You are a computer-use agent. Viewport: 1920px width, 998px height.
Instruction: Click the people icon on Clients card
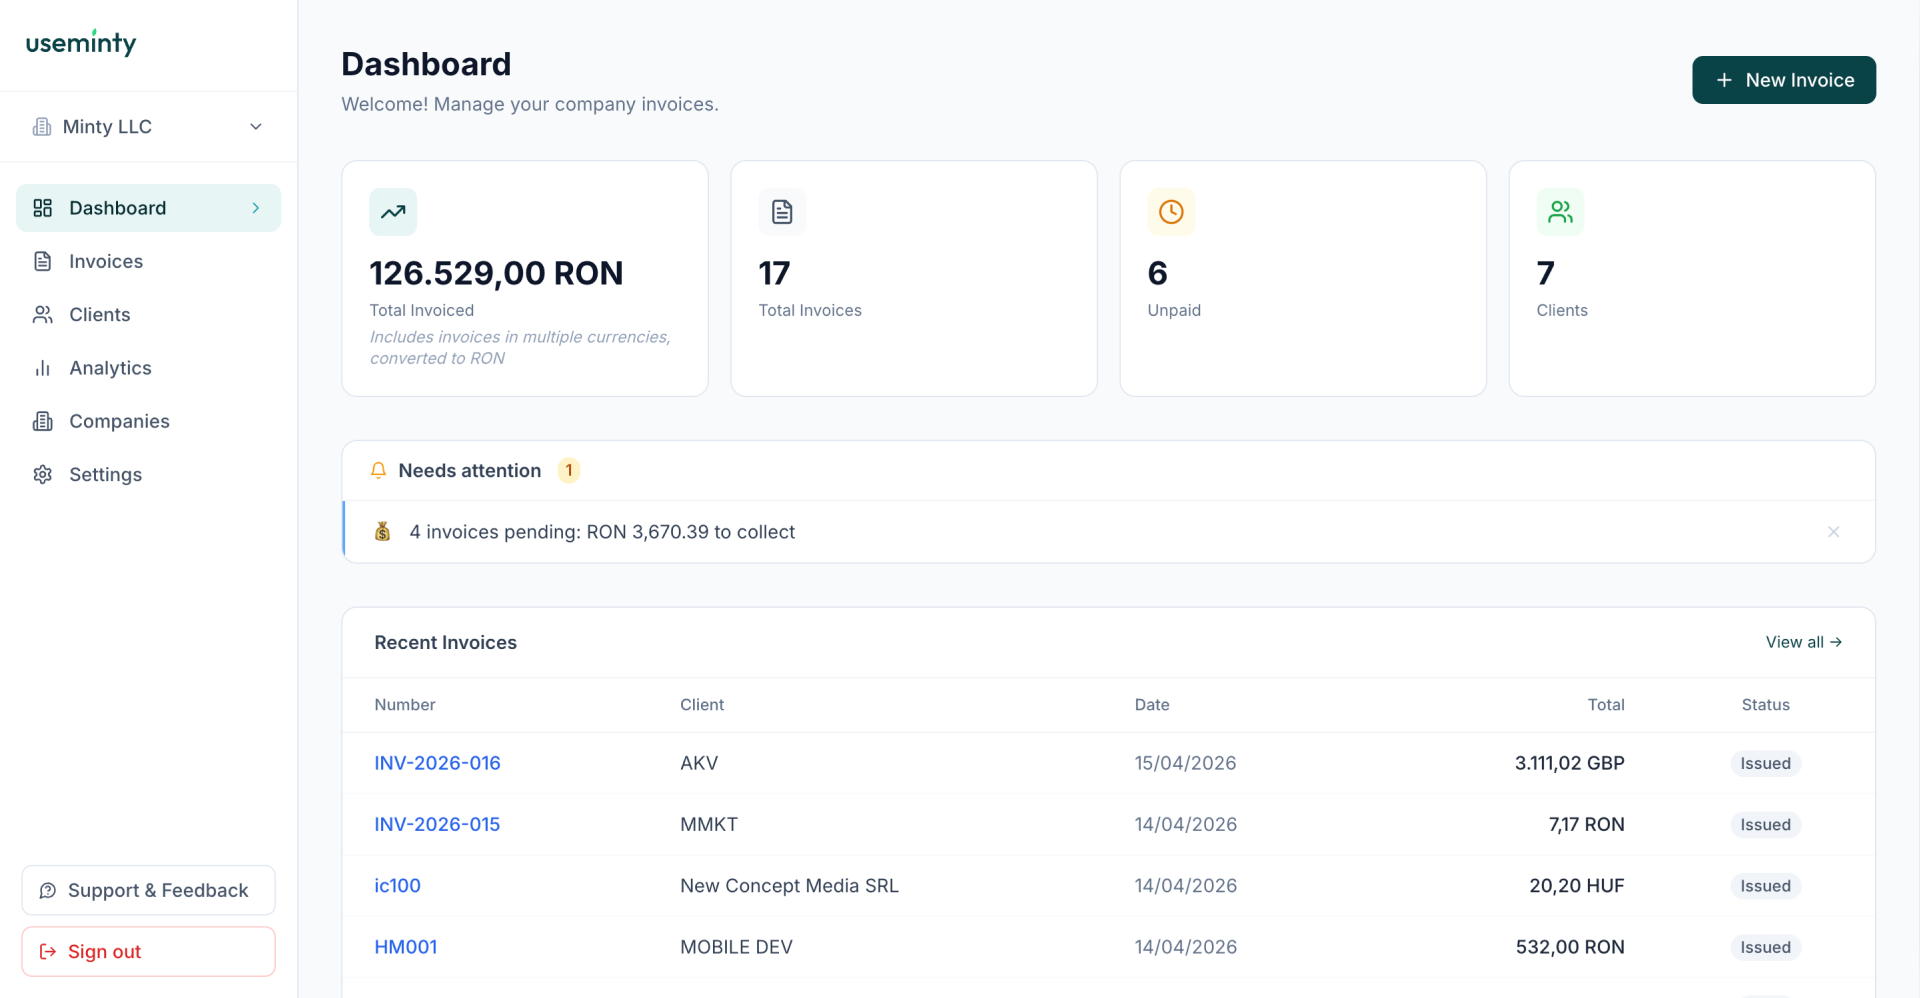[x=1560, y=212]
